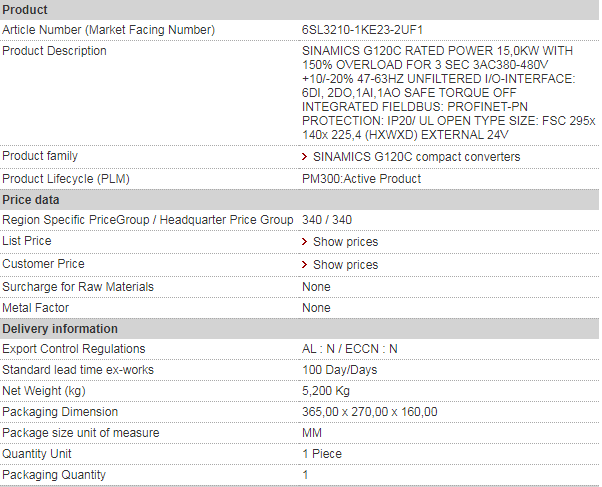602x487 pixels.
Task: Select the AL : N / ECCN : N value
Action: [x=350, y=349]
